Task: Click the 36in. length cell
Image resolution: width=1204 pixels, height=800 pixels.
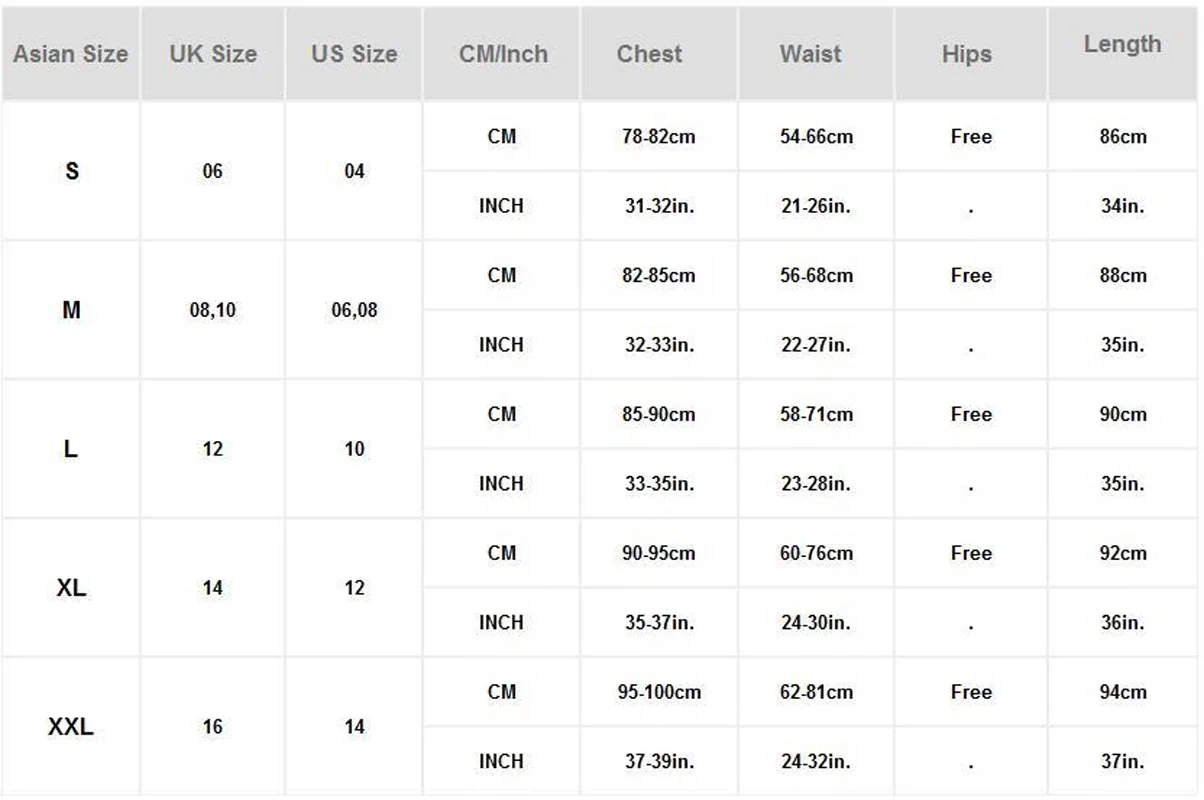Action: pyautogui.click(x=1123, y=622)
